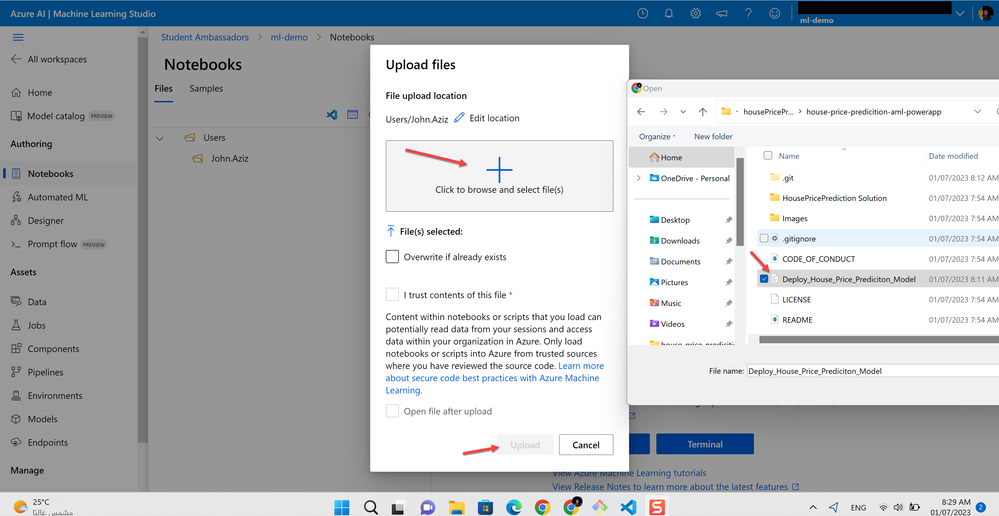Open Downloads in navigation pane

click(680, 241)
